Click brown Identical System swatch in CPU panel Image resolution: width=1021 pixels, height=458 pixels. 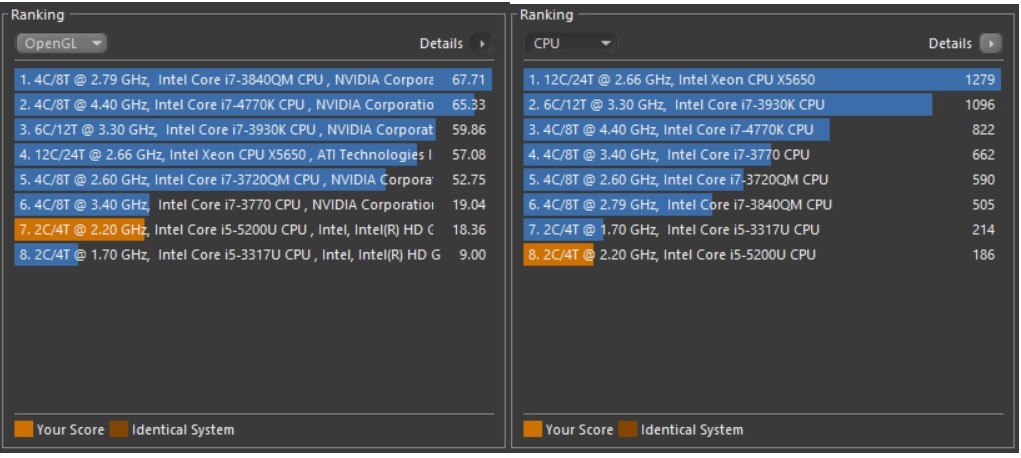click(628, 429)
